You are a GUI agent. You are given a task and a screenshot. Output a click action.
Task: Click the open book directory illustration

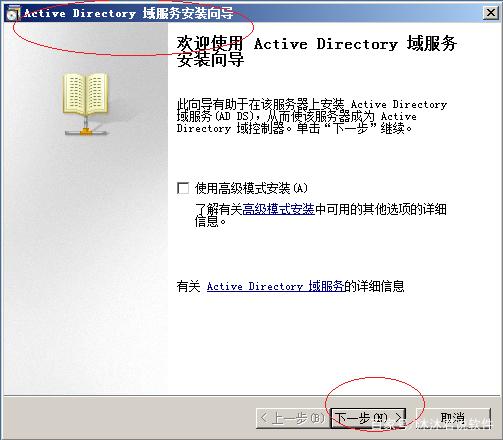[85, 94]
